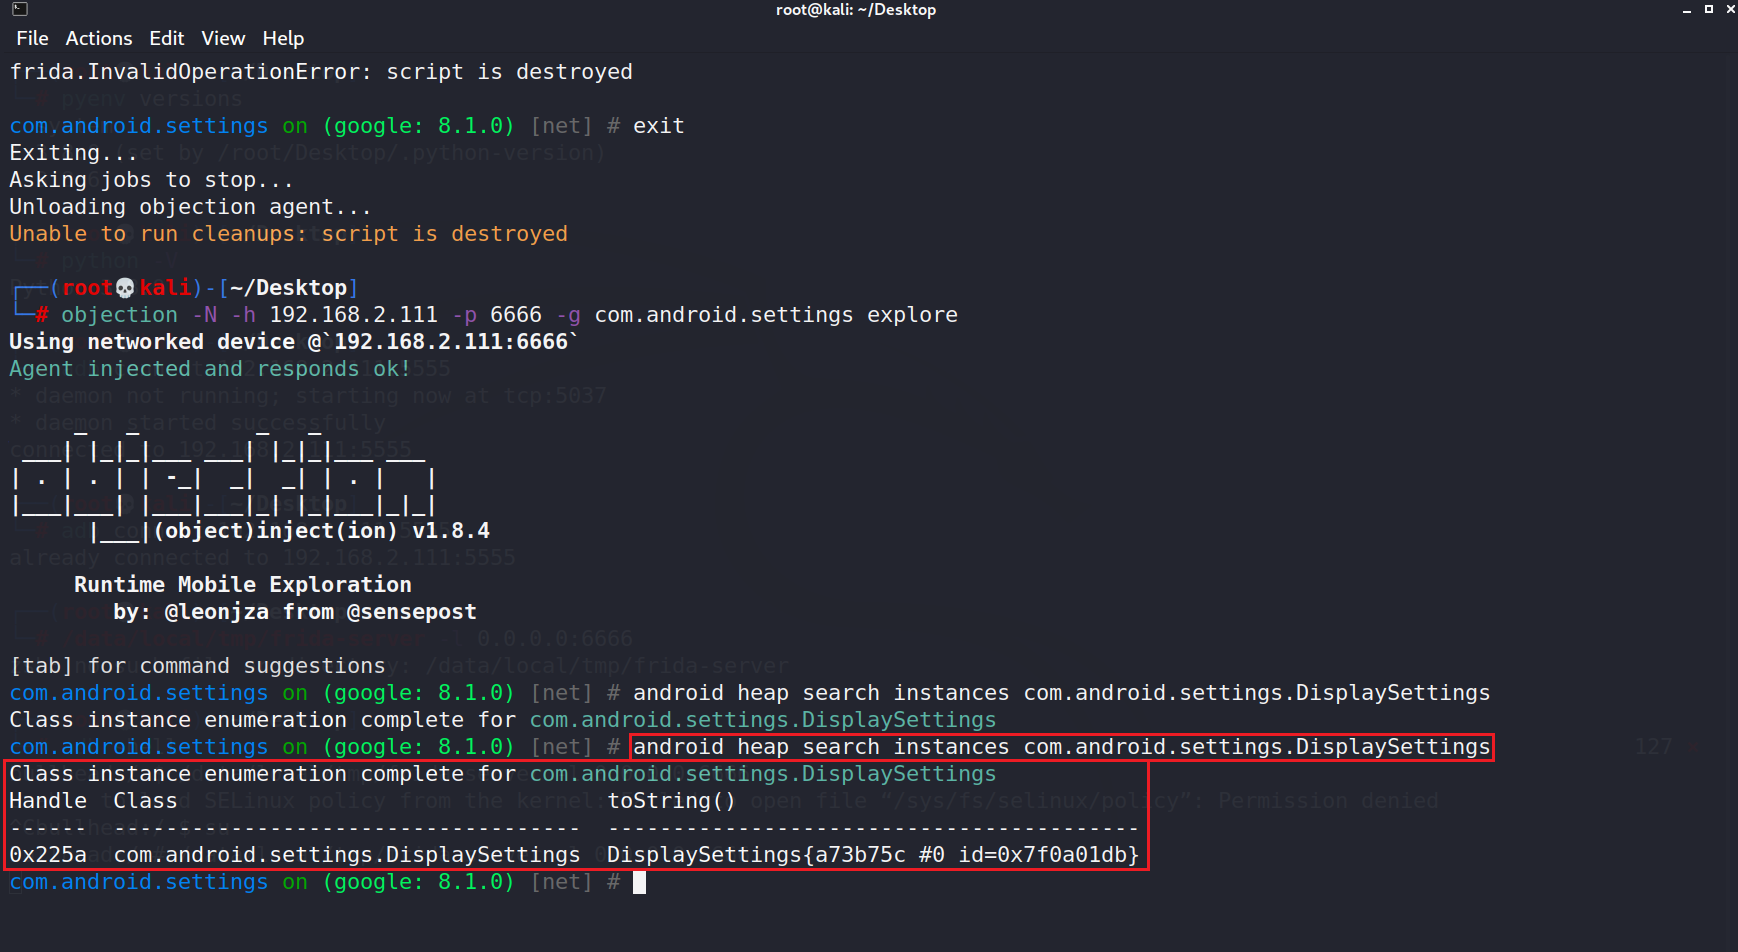Click the objection explore command line
Screen dimensions: 1738x952
coord(509,315)
